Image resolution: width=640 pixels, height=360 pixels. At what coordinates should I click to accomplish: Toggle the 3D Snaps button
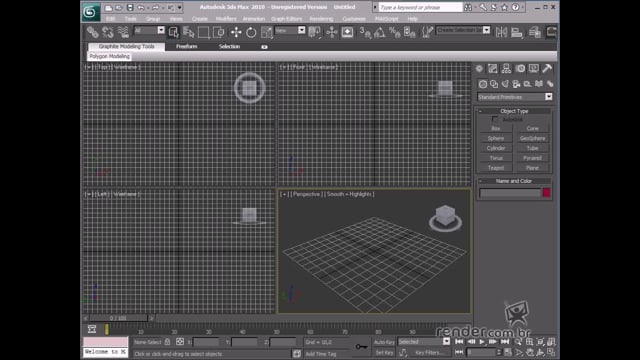(364, 32)
